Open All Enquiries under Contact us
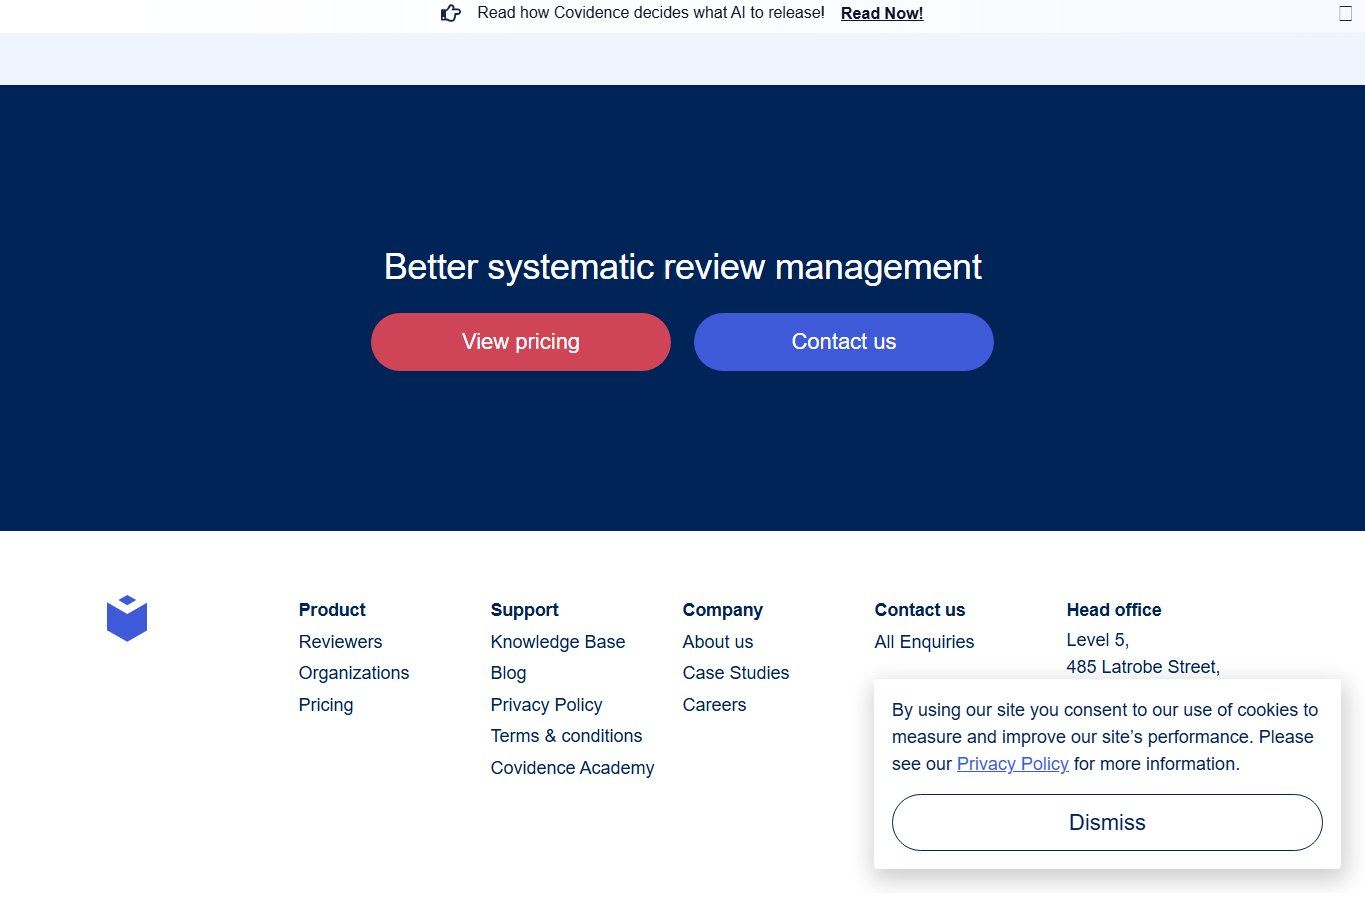Screen dimensions: 1365x900 924,642
